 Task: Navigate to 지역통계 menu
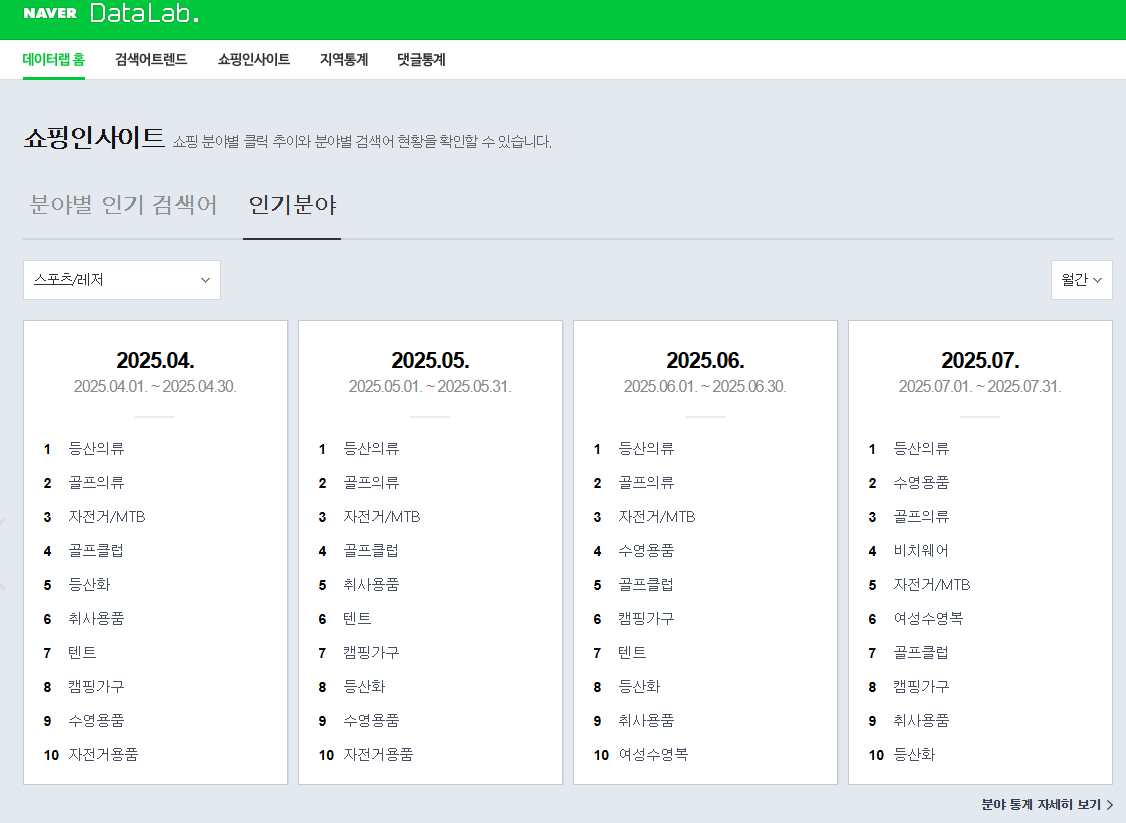coord(344,60)
